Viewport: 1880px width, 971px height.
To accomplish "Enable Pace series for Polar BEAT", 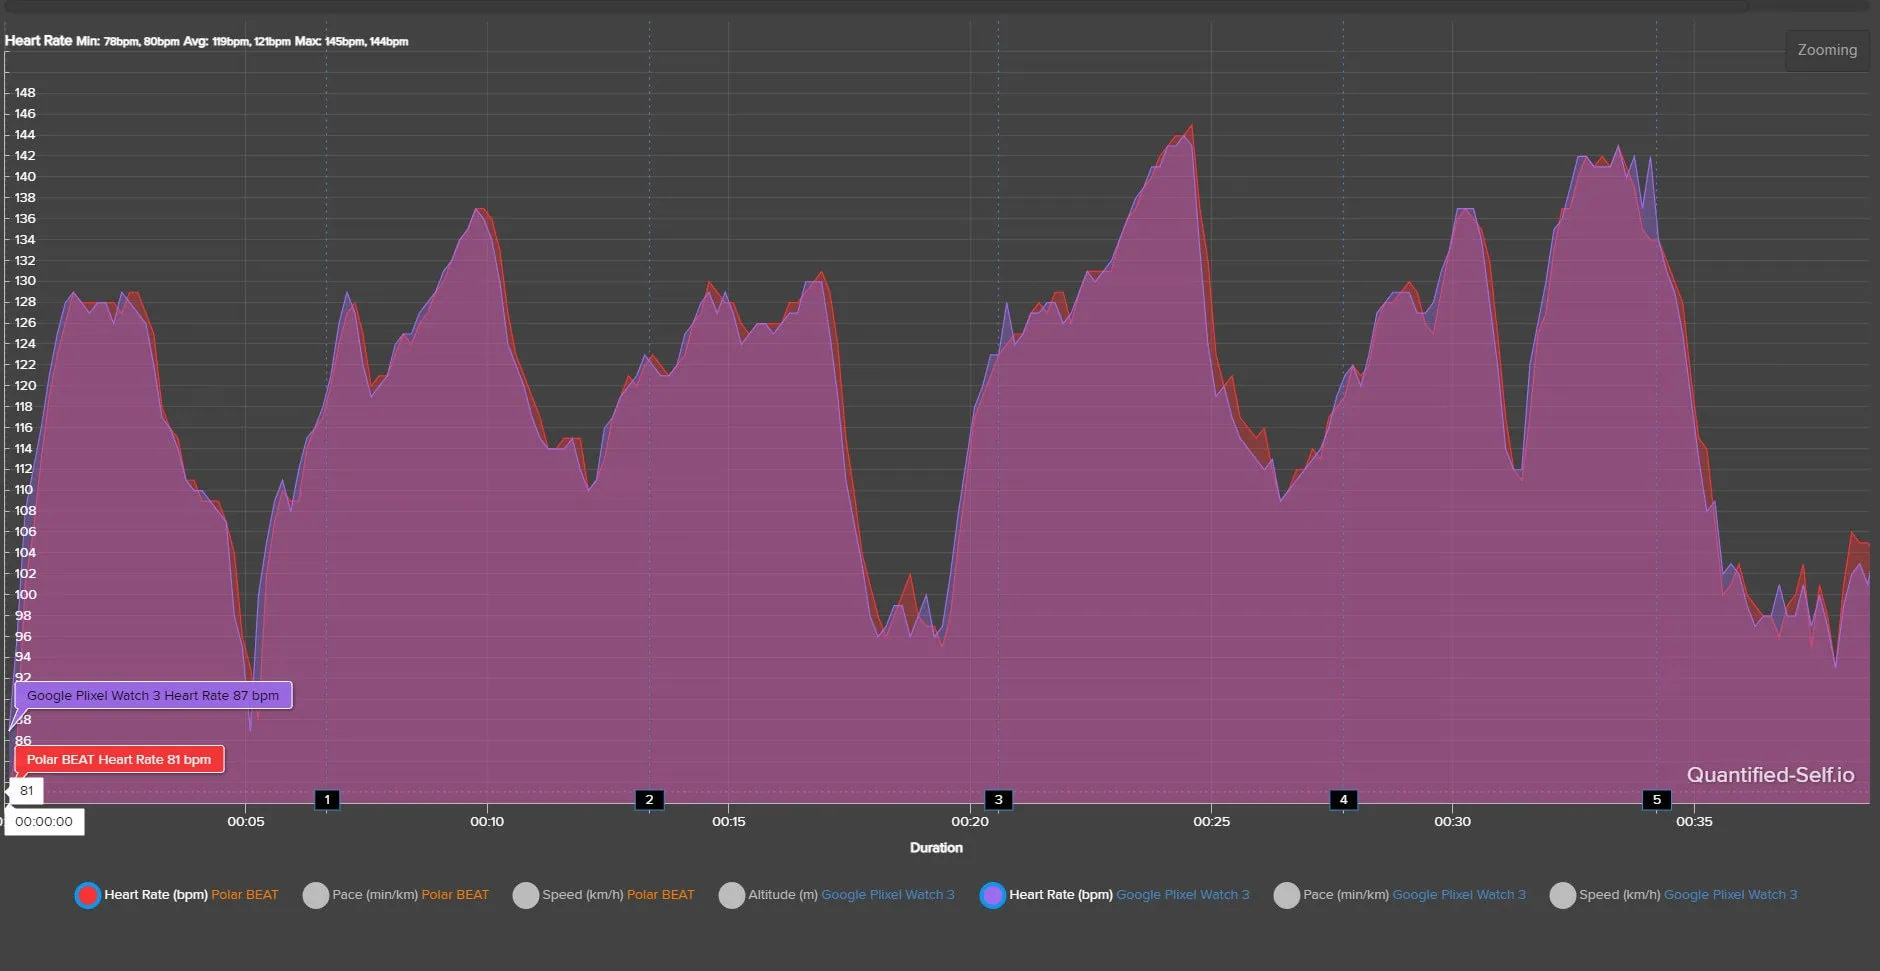I will coord(316,895).
